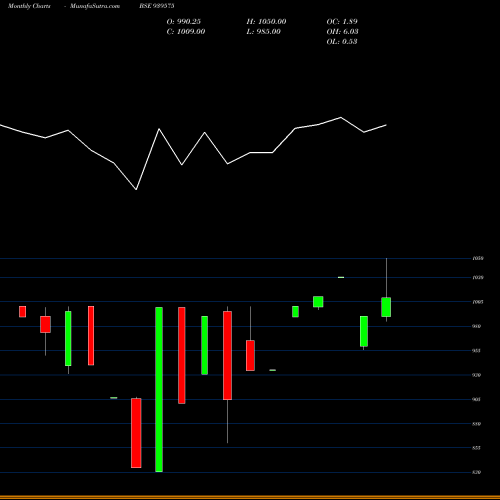
Task: Click the 955 price axis label
Action: coord(477,351)
